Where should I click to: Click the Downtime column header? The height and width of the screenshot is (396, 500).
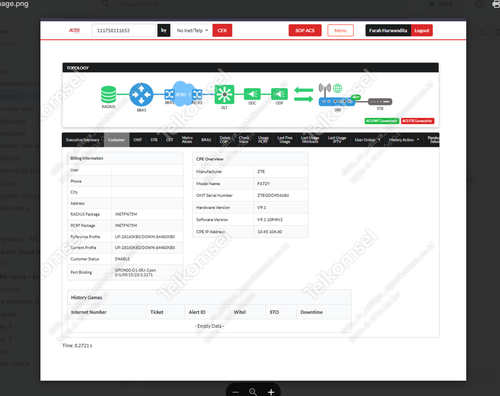(311, 312)
